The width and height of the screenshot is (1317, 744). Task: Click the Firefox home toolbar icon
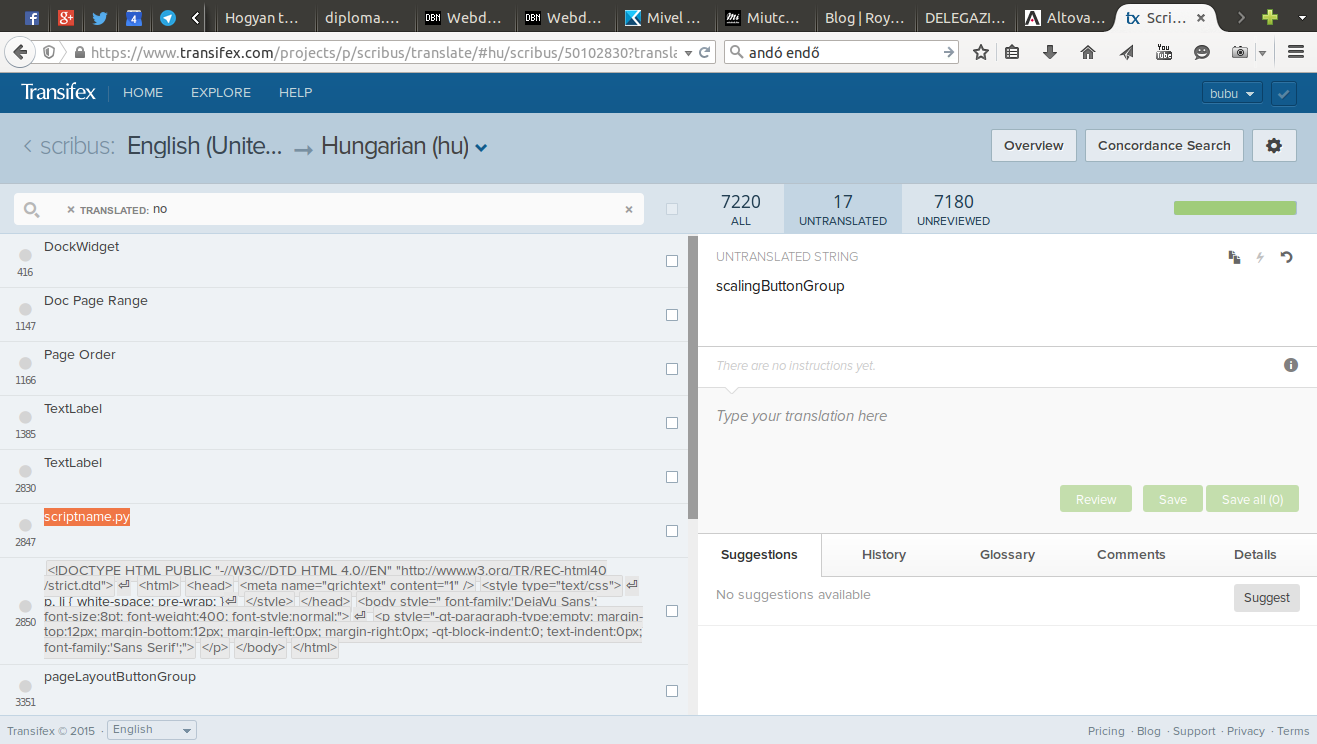pos(1088,52)
